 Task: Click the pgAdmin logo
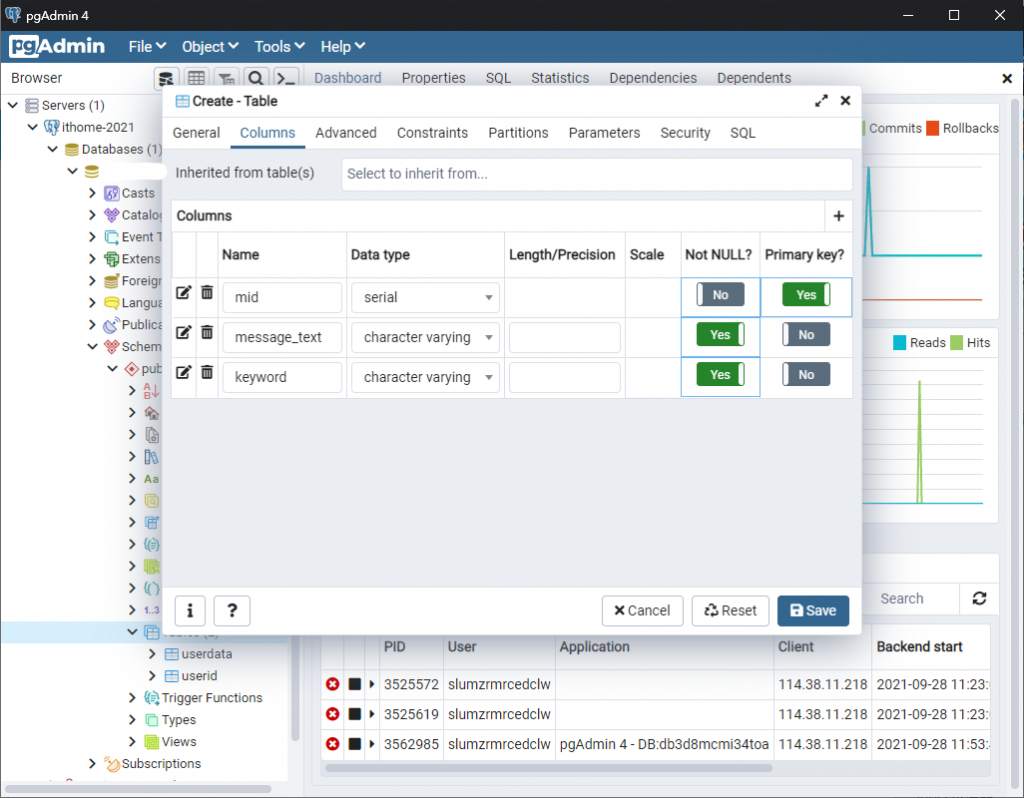(57, 46)
